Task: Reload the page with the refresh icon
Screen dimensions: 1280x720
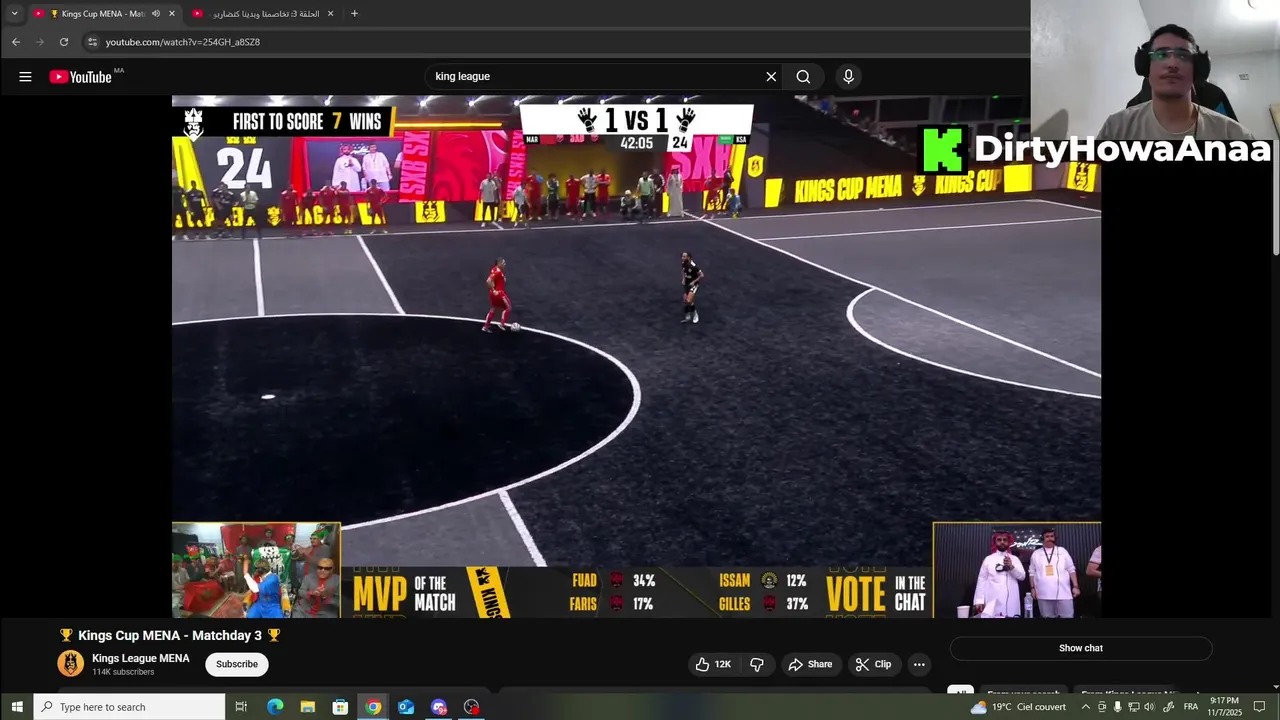Action: pos(64,42)
